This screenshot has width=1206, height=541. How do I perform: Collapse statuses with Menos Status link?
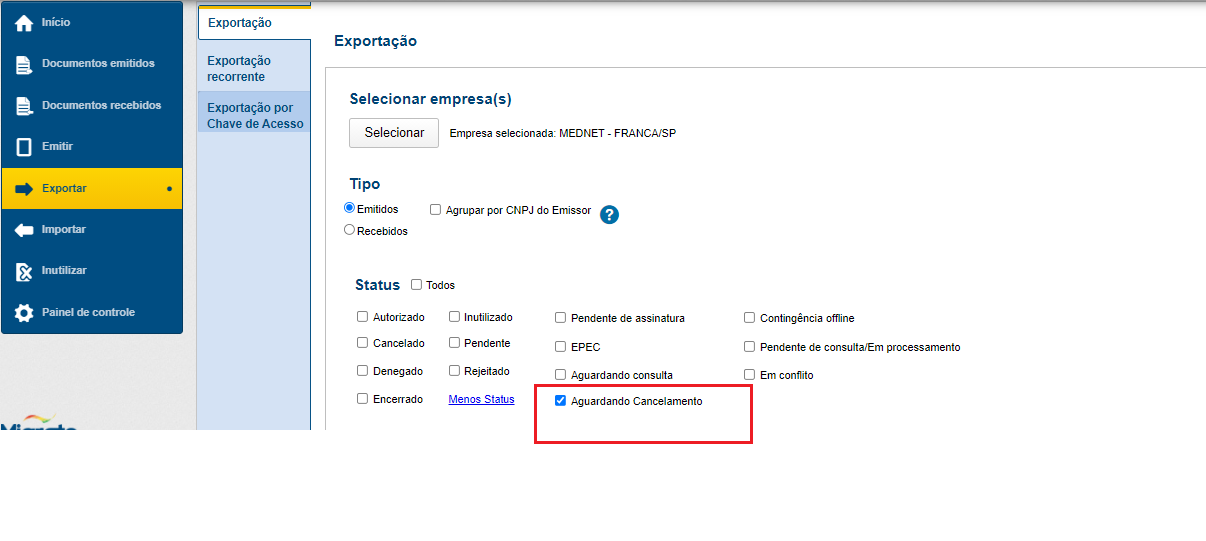[481, 399]
